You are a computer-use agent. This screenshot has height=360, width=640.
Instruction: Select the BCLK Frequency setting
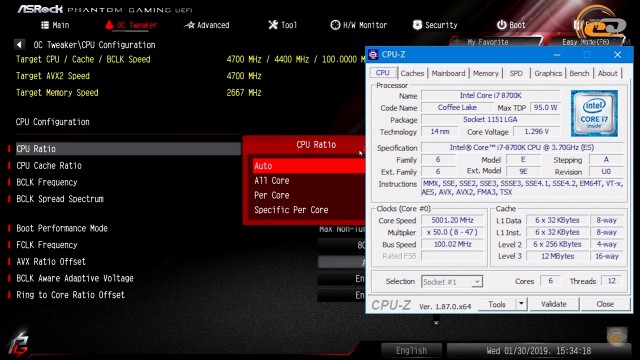click(47, 182)
